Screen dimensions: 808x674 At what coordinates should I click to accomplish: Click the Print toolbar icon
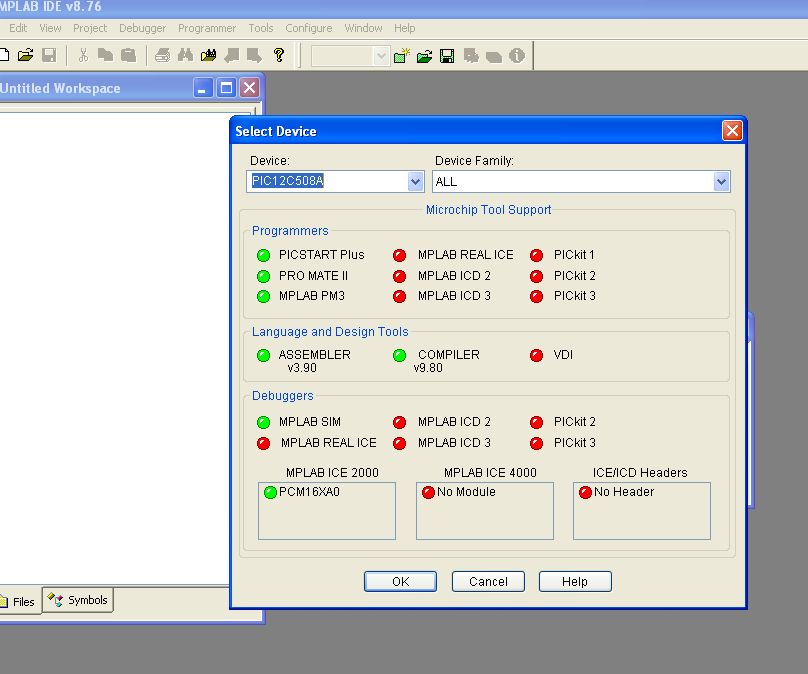pyautogui.click(x=162, y=55)
